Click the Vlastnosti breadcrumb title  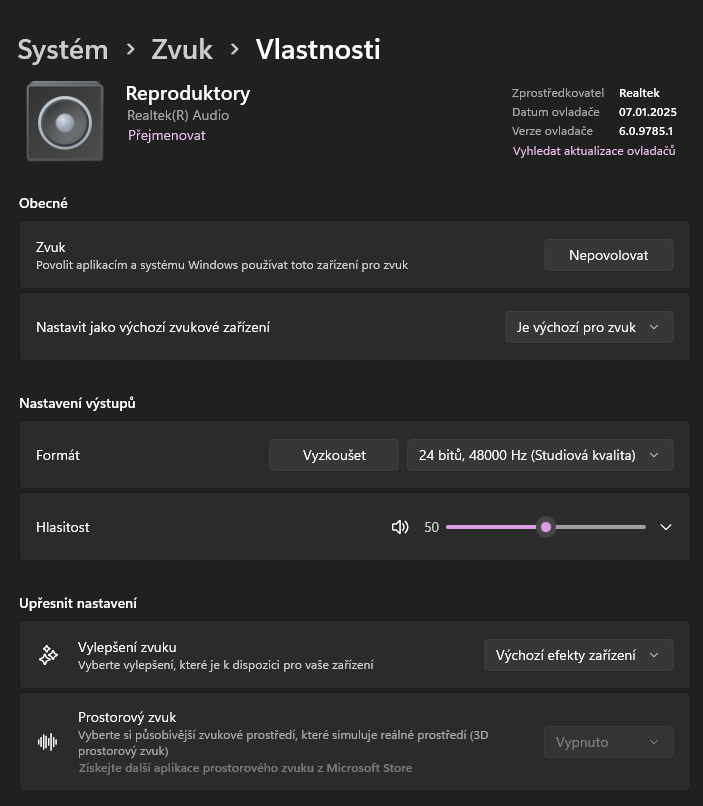318,49
